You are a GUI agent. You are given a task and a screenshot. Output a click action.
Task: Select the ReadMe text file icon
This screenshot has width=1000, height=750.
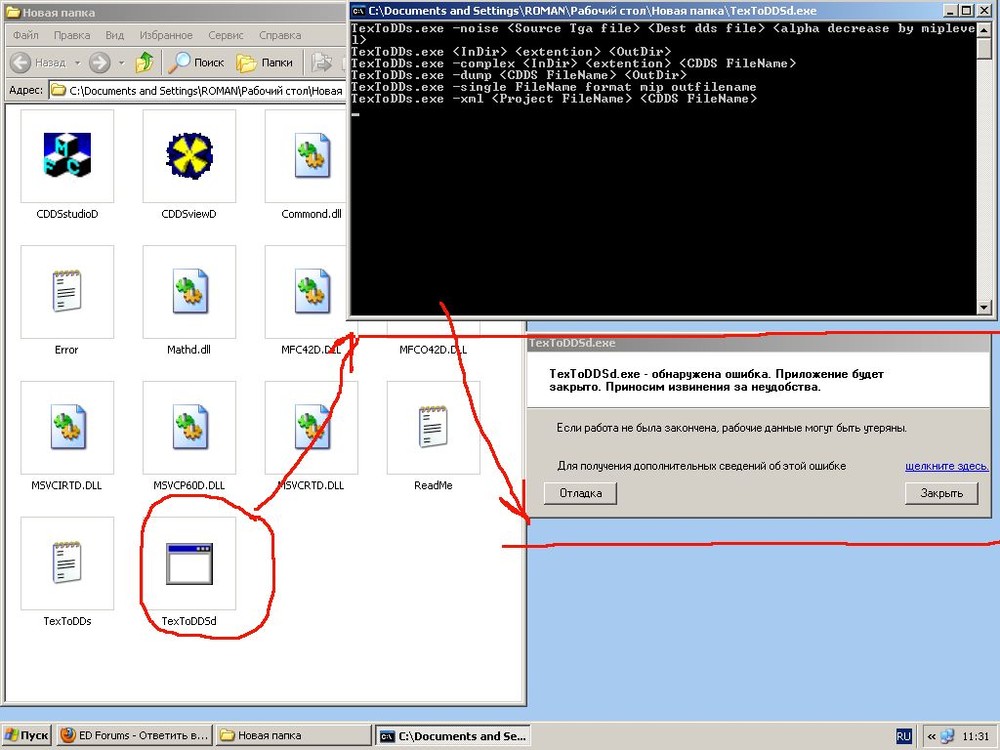[434, 427]
